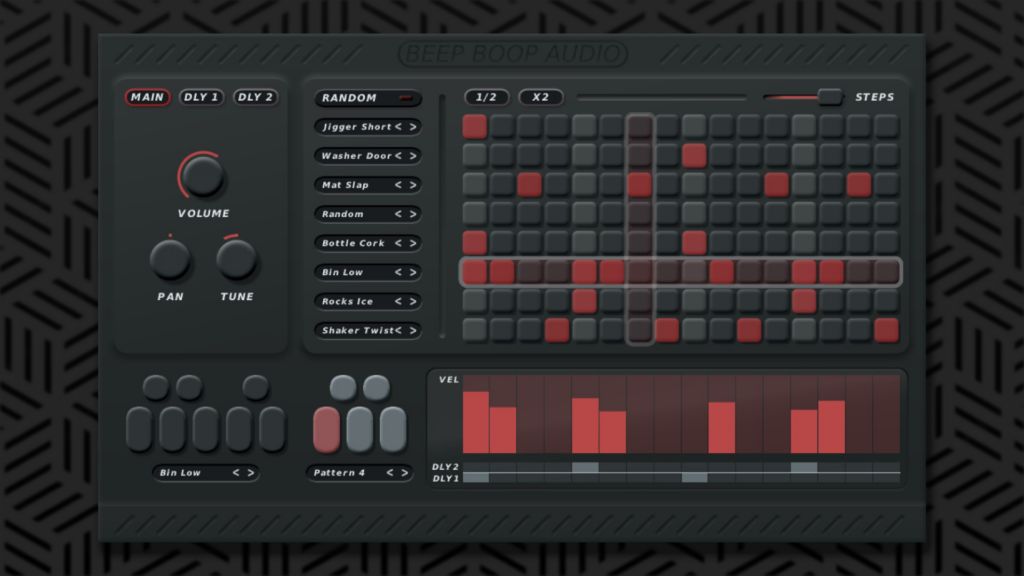1024x576 pixels.
Task: Toggle step 5 on Rocks Ice row
Action: [x=584, y=301]
